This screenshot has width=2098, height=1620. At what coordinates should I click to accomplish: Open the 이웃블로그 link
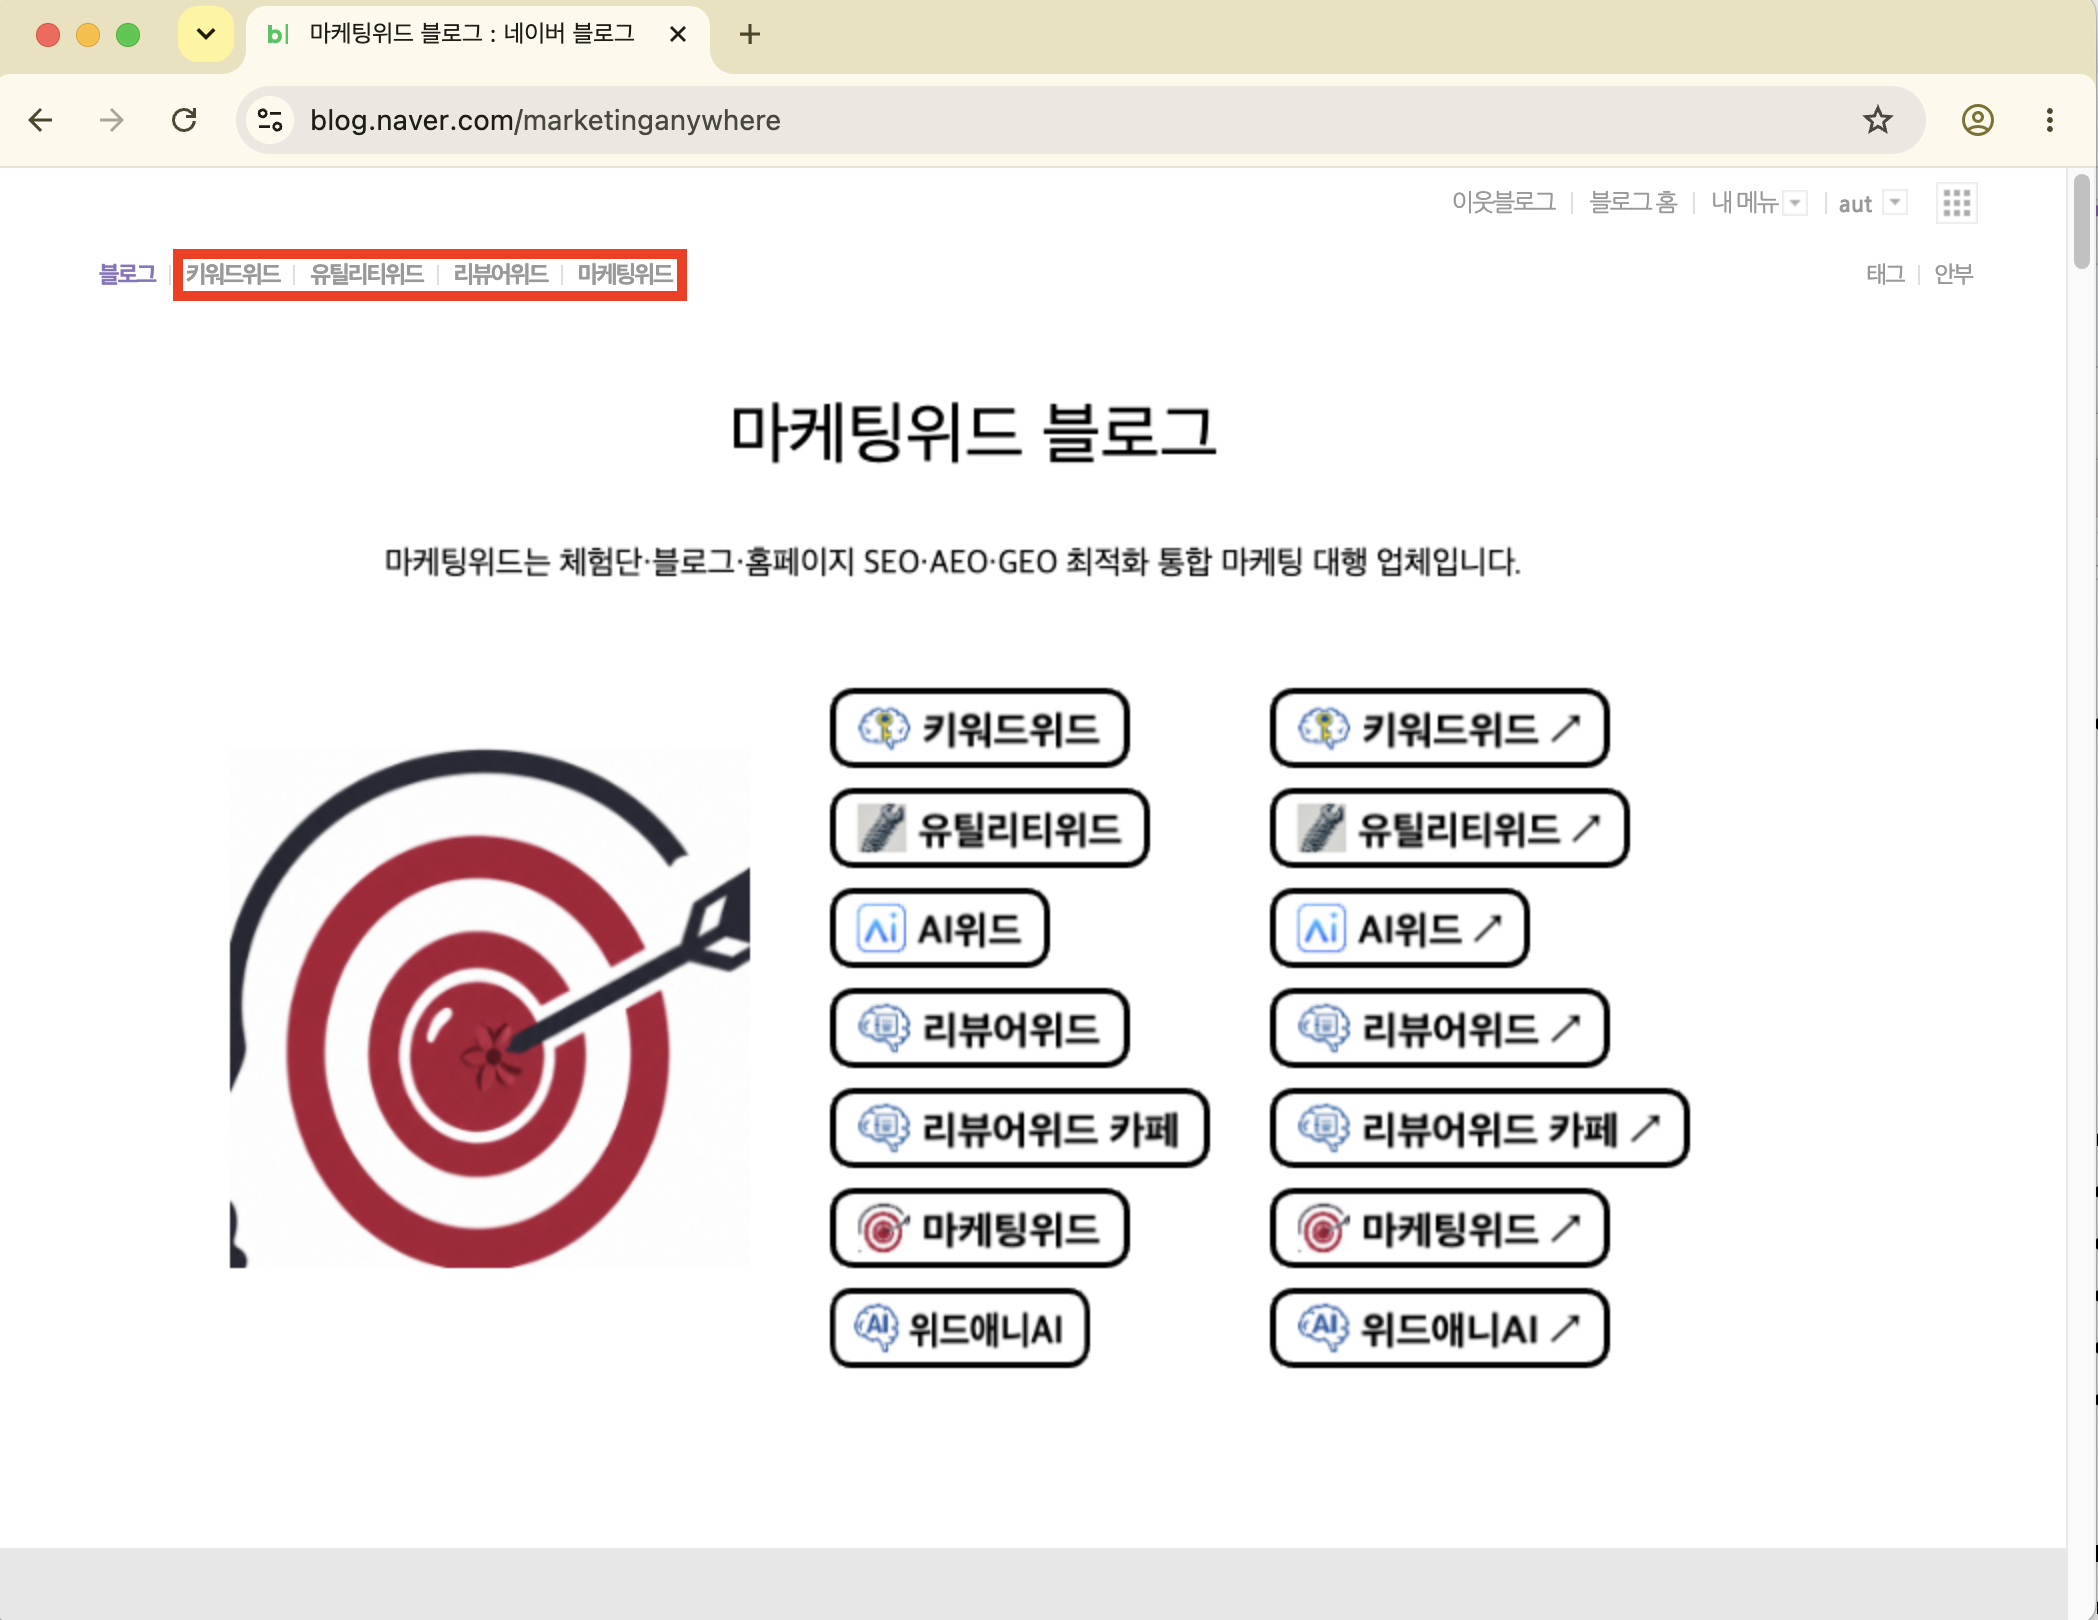[x=1504, y=203]
